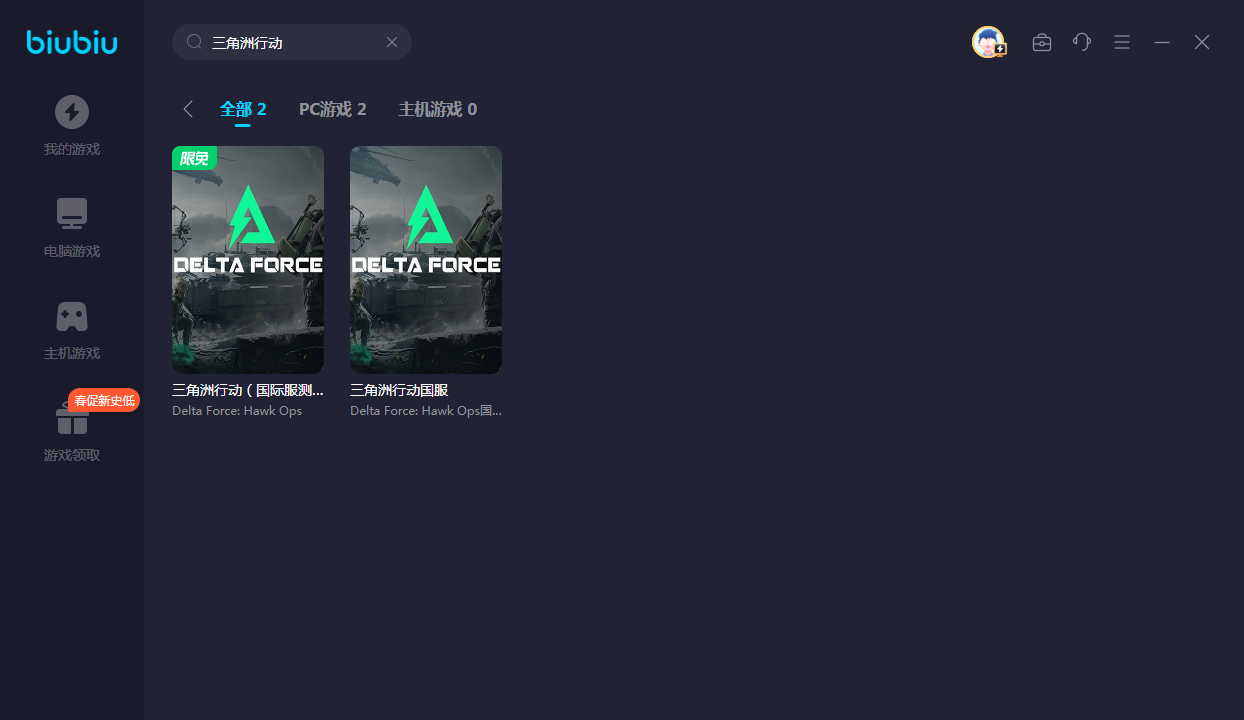Click the user avatar icon
This screenshot has width=1244, height=720.
988,42
